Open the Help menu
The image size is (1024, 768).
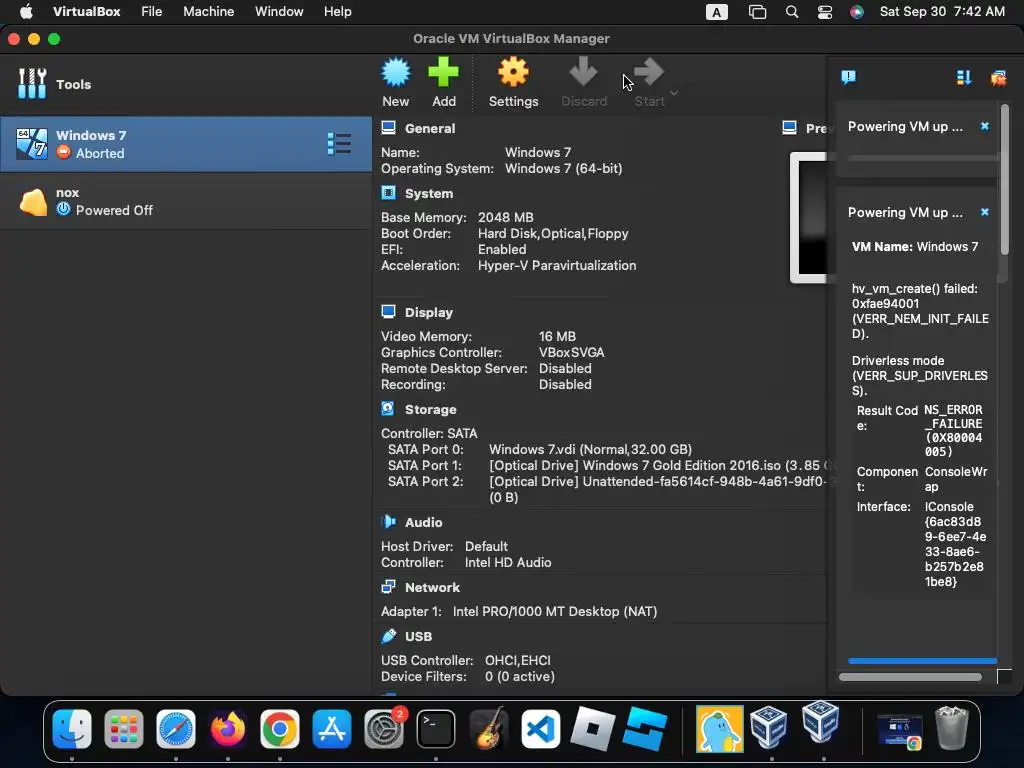(x=338, y=12)
